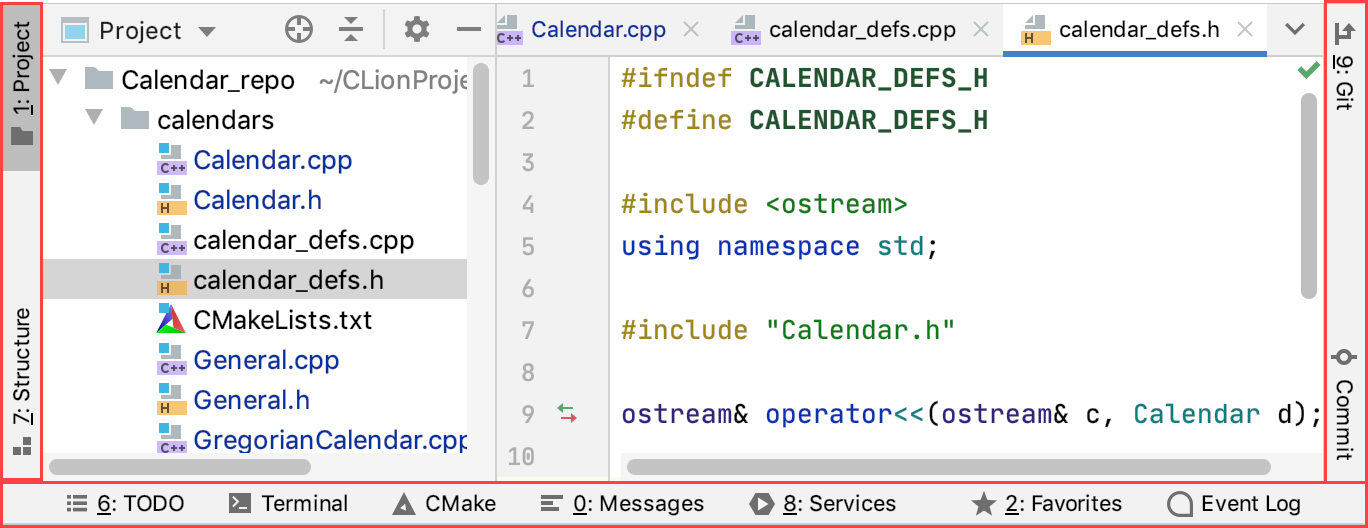Show hidden editor tabs chevron

1295,29
